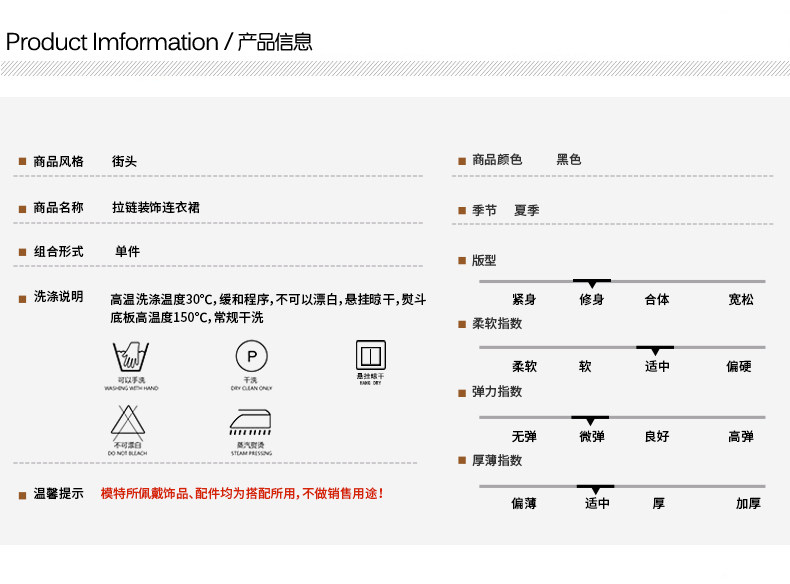Click the 街头 style value
This screenshot has width=790, height=584.
(124, 161)
